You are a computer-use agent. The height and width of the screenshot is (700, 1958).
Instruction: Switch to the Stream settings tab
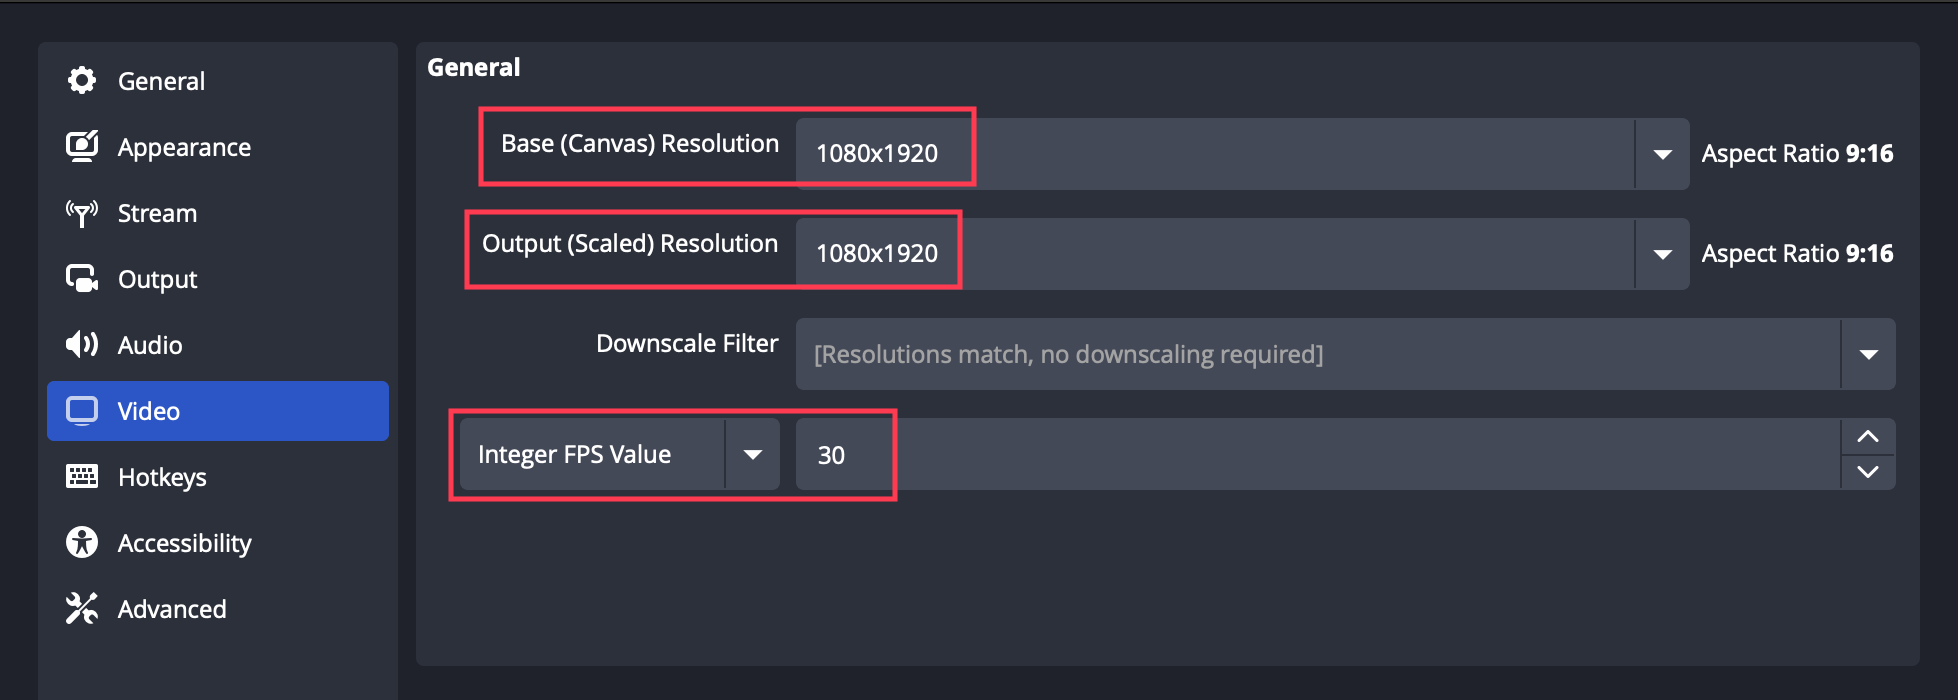coord(157,213)
